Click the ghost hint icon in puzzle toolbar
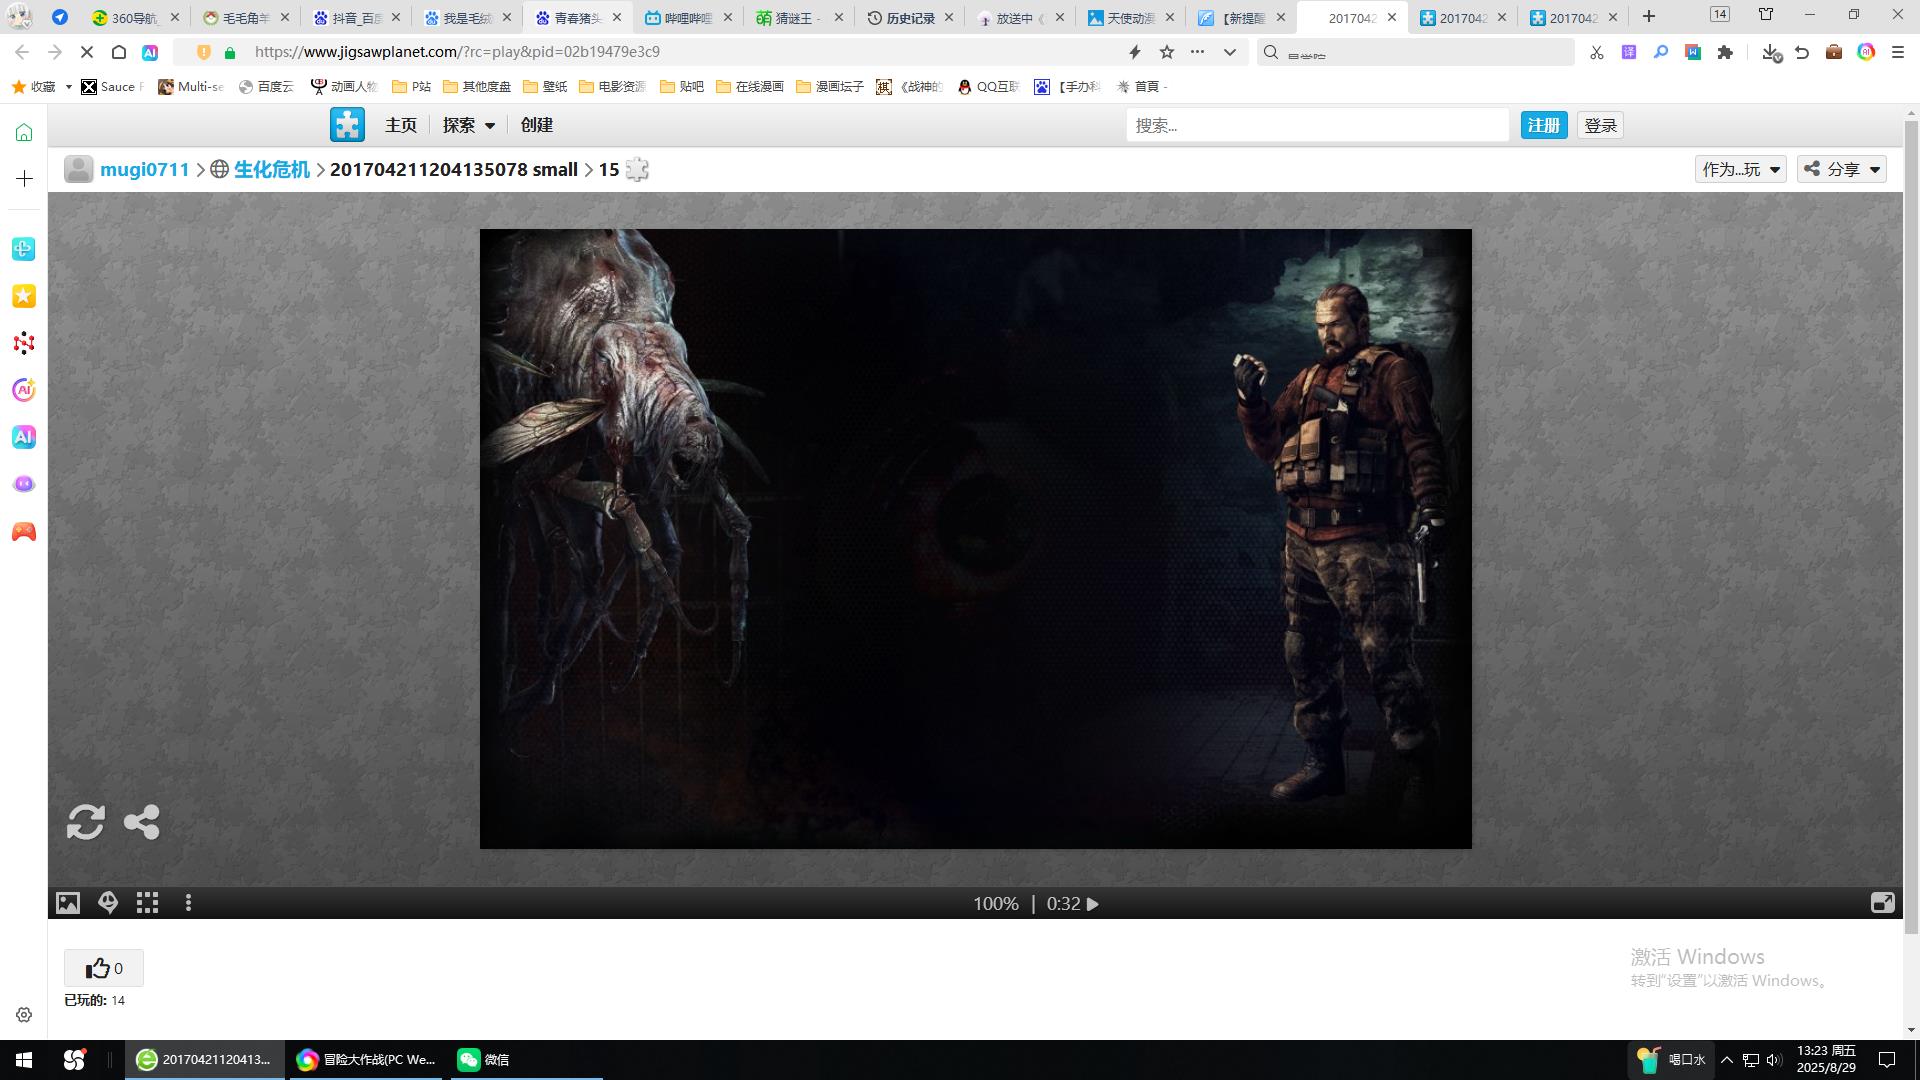Viewport: 1920px width, 1080px height. pos(108,903)
